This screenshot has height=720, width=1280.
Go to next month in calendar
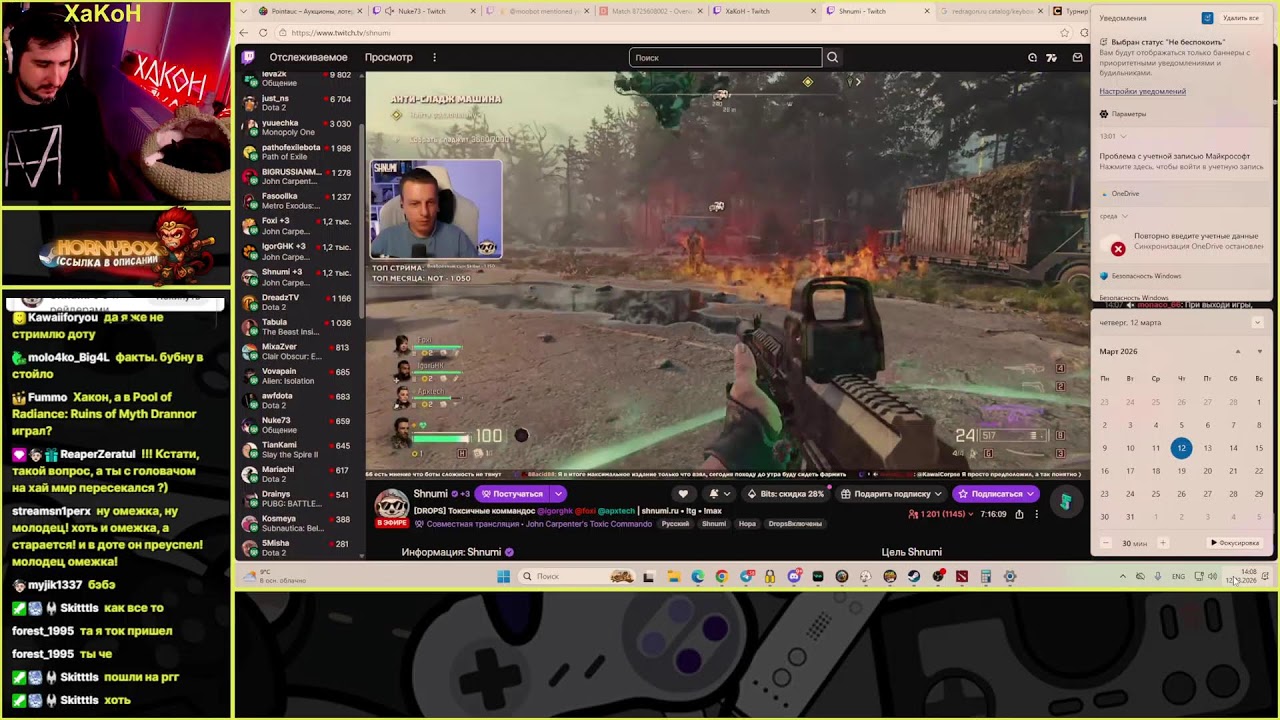click(1259, 352)
